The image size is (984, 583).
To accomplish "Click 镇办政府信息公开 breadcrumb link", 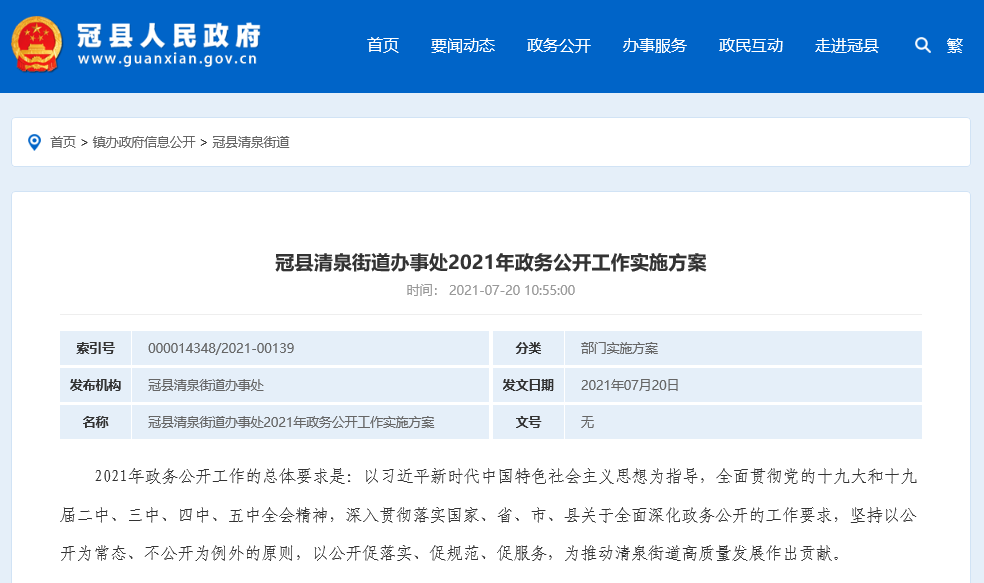I will 144,142.
